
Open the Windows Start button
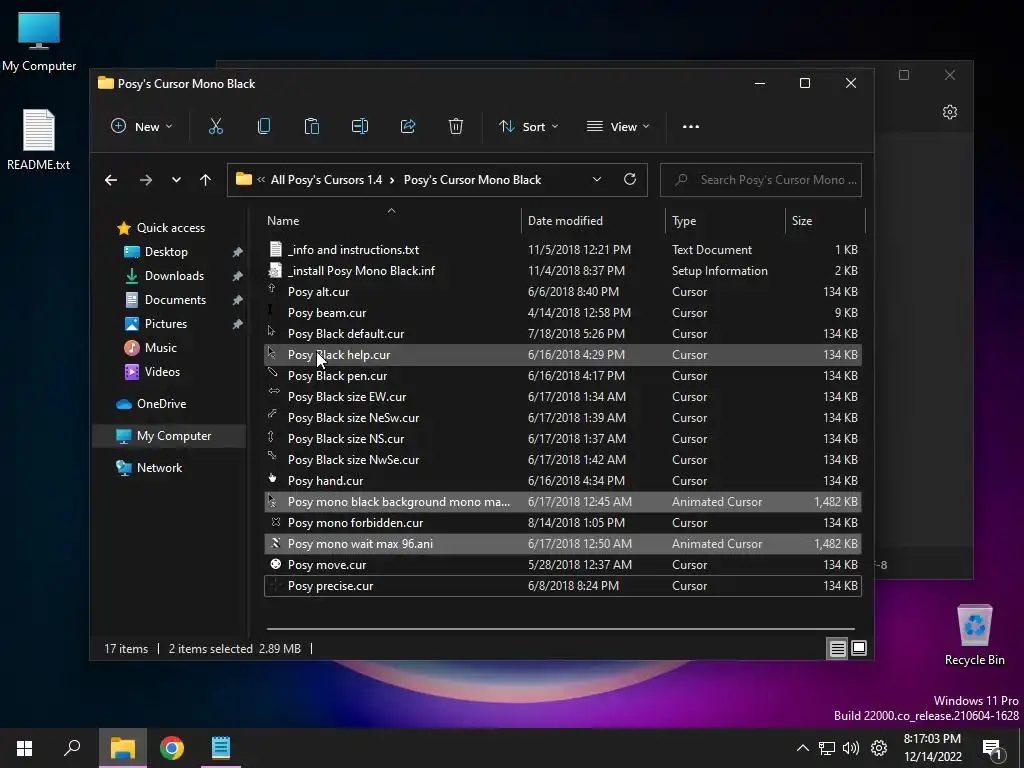coord(24,748)
